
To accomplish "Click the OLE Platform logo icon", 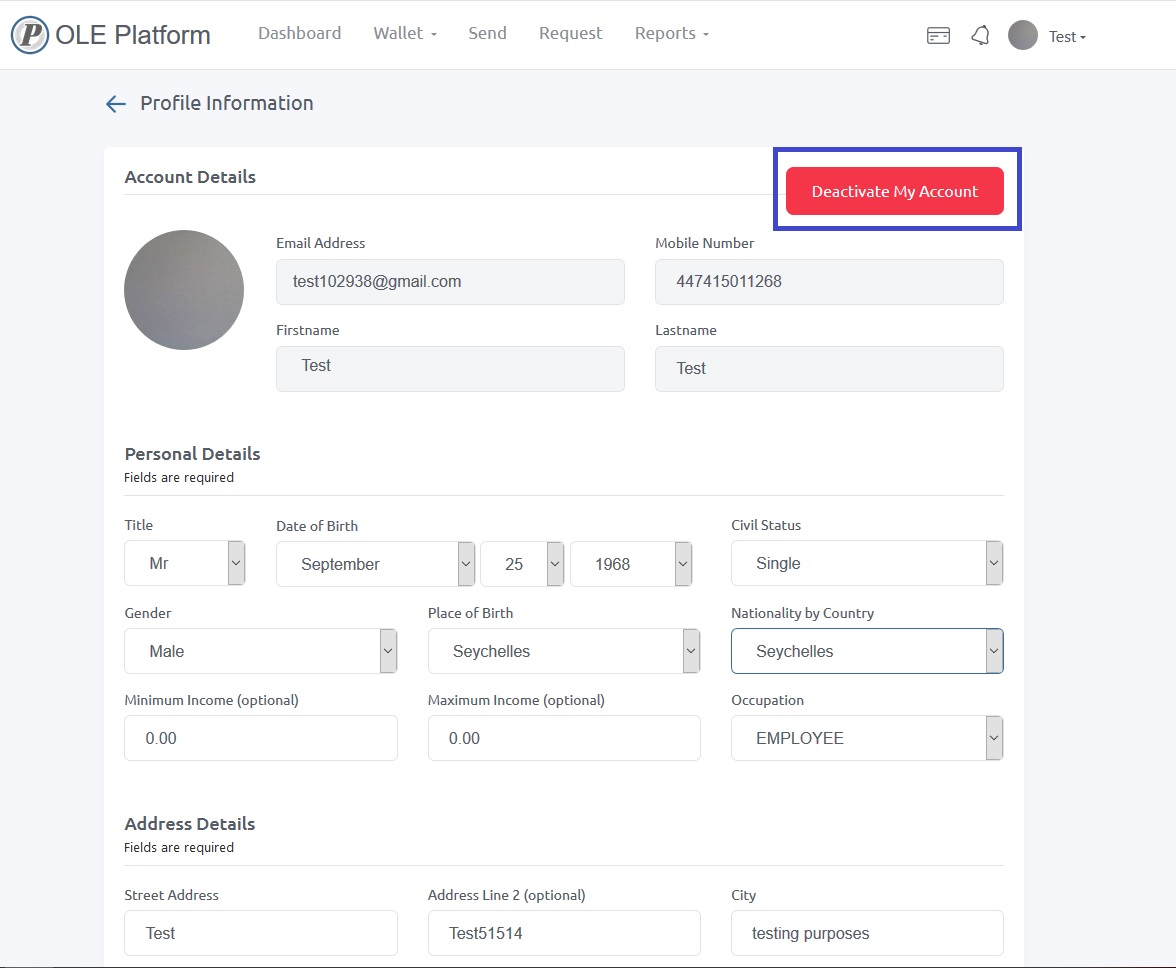I will click(30, 34).
